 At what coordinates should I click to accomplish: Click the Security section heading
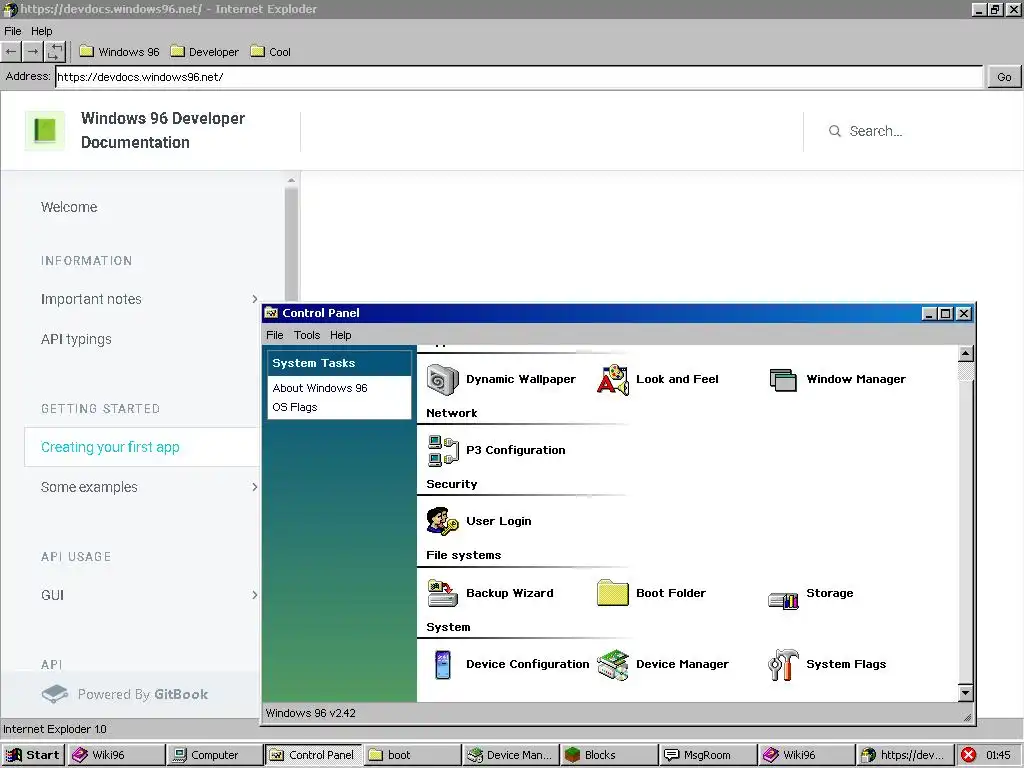452,484
